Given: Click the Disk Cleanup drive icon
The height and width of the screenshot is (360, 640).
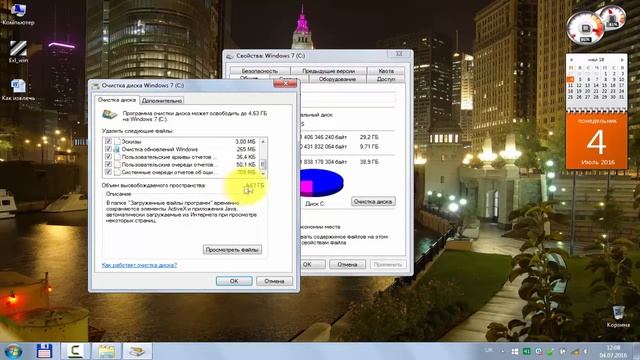Looking at the screenshot, I should point(109,115).
